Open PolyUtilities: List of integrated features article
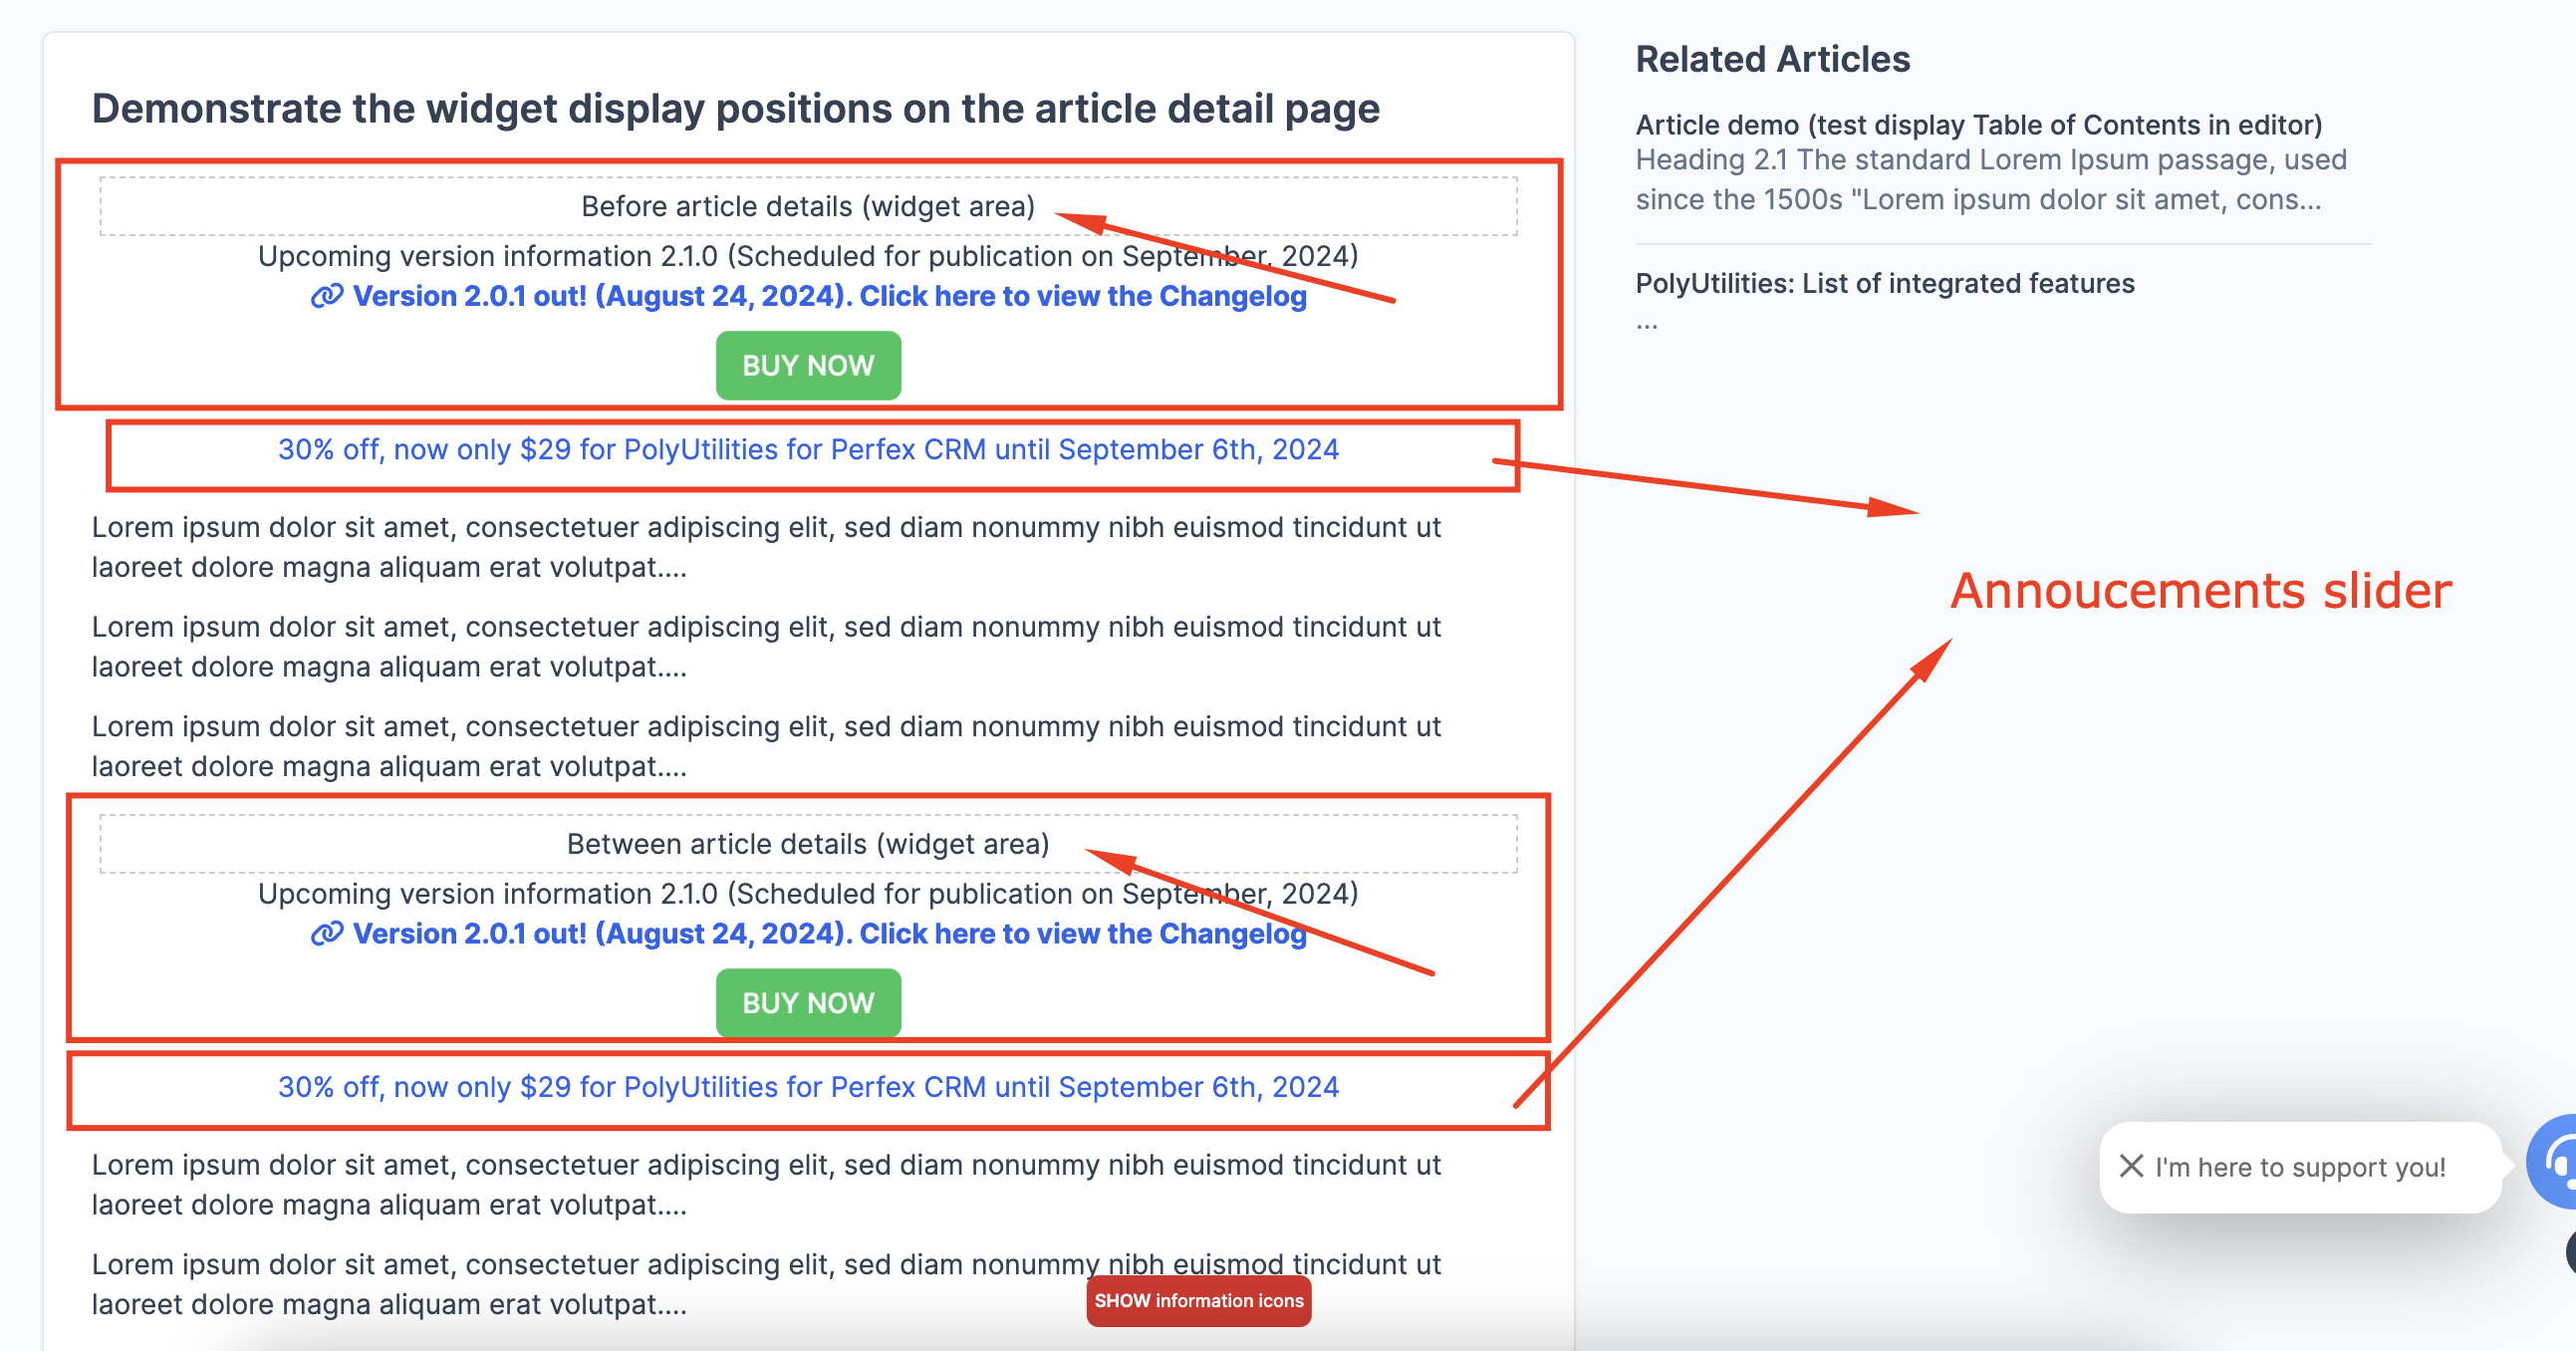 click(x=1884, y=283)
